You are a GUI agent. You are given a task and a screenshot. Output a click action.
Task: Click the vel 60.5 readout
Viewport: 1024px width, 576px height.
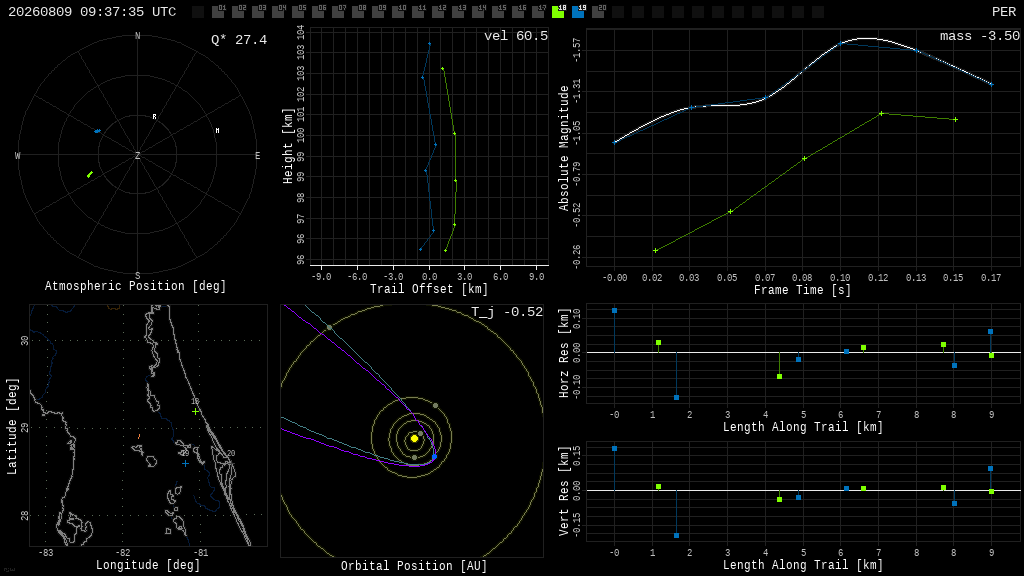(x=516, y=36)
